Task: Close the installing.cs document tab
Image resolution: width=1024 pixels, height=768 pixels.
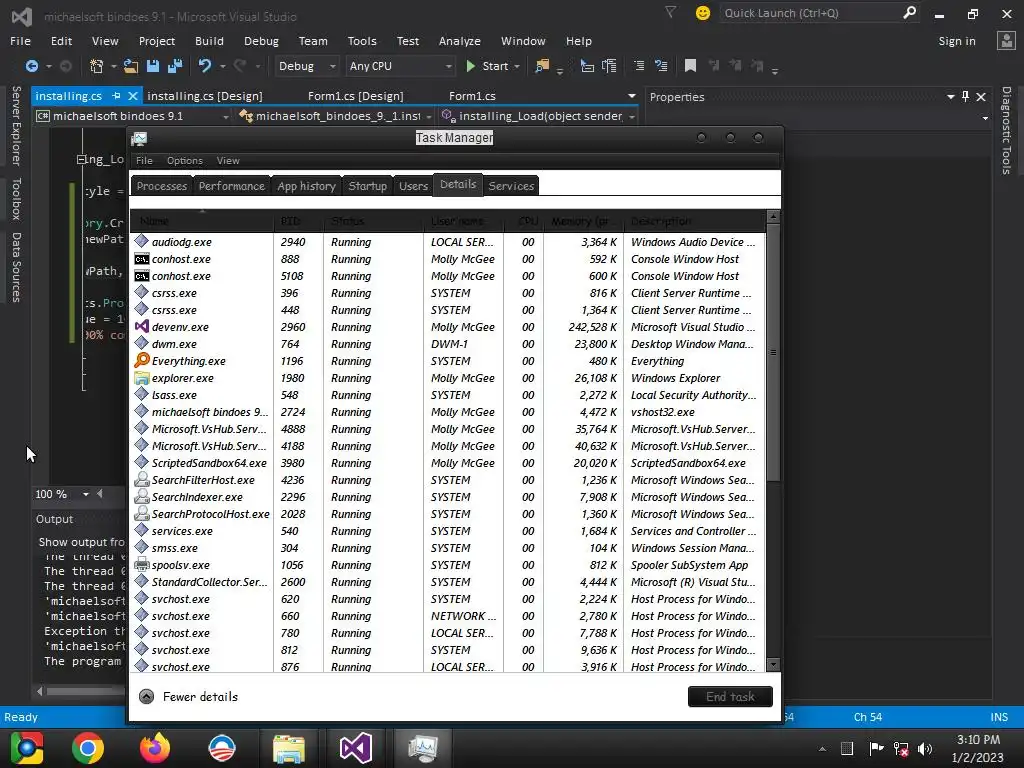Action: pyautogui.click(x=133, y=96)
